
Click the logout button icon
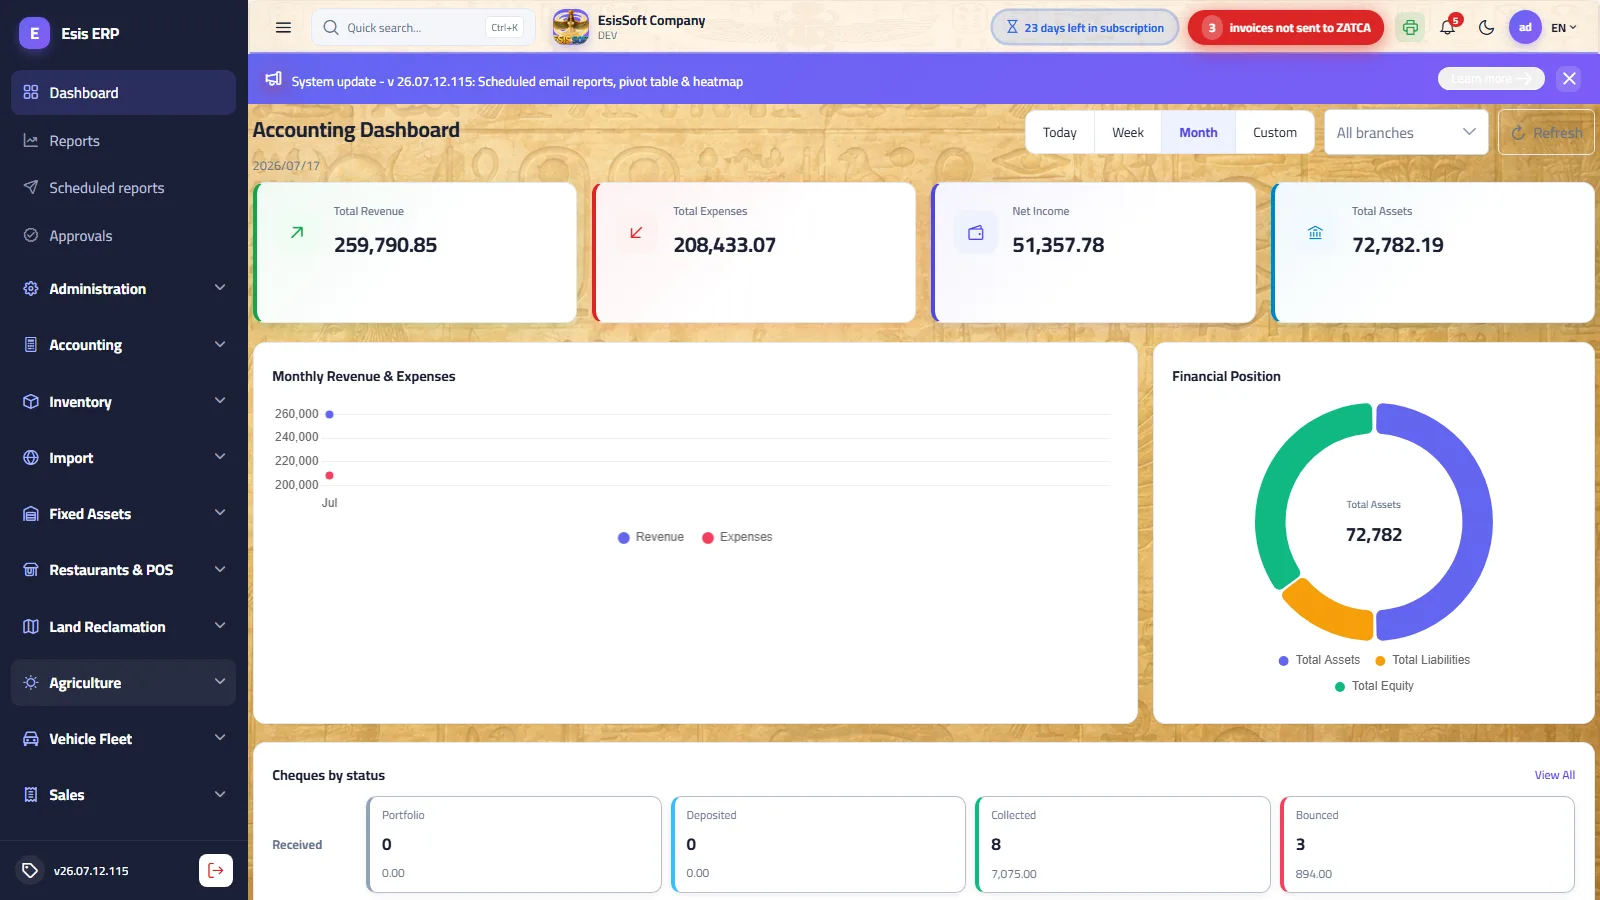[x=216, y=870]
